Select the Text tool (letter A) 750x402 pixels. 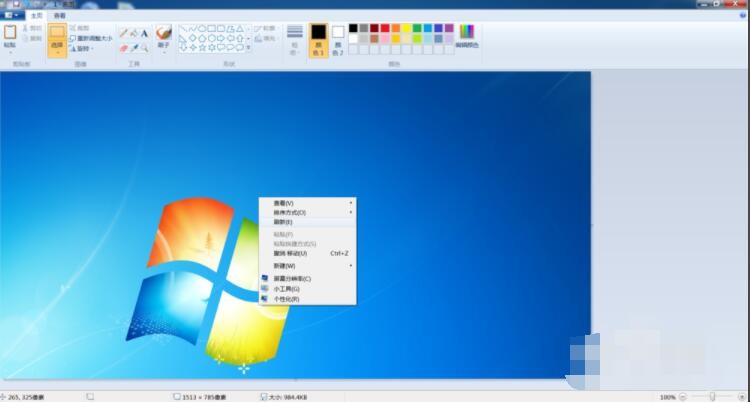(x=144, y=34)
